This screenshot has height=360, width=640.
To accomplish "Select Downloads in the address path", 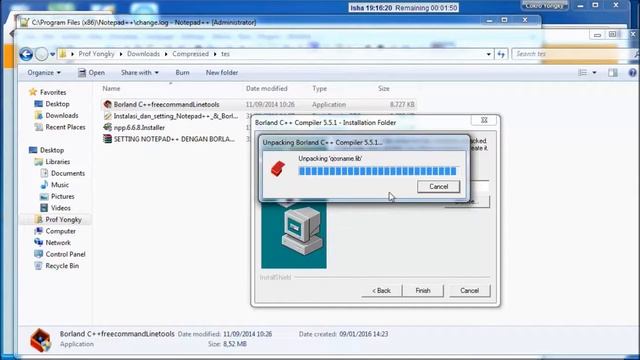I will pyautogui.click(x=143, y=54).
